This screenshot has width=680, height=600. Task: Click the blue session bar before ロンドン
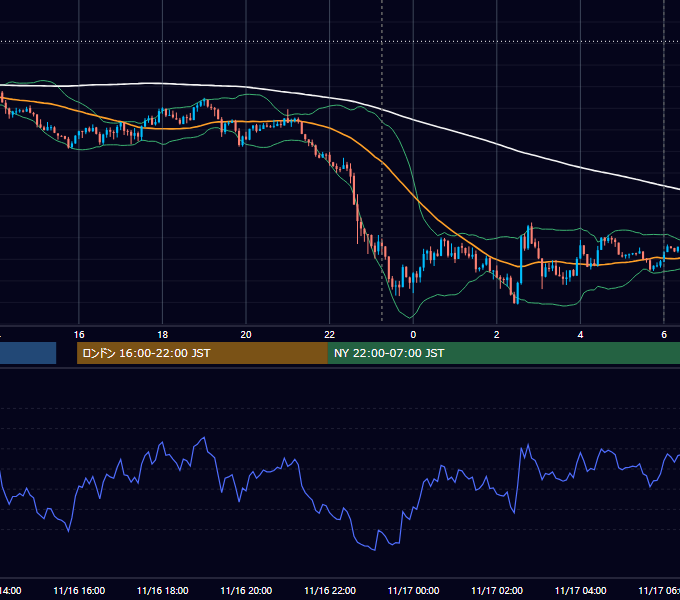click(28, 353)
